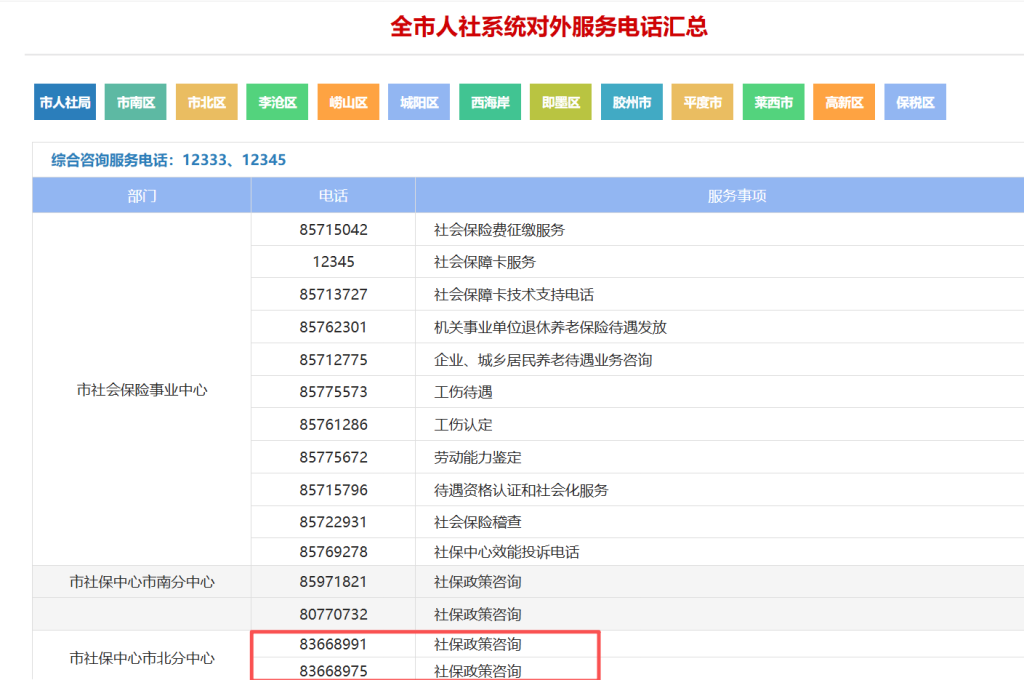
Task: Click the 李沧区 tab
Action: point(277,102)
